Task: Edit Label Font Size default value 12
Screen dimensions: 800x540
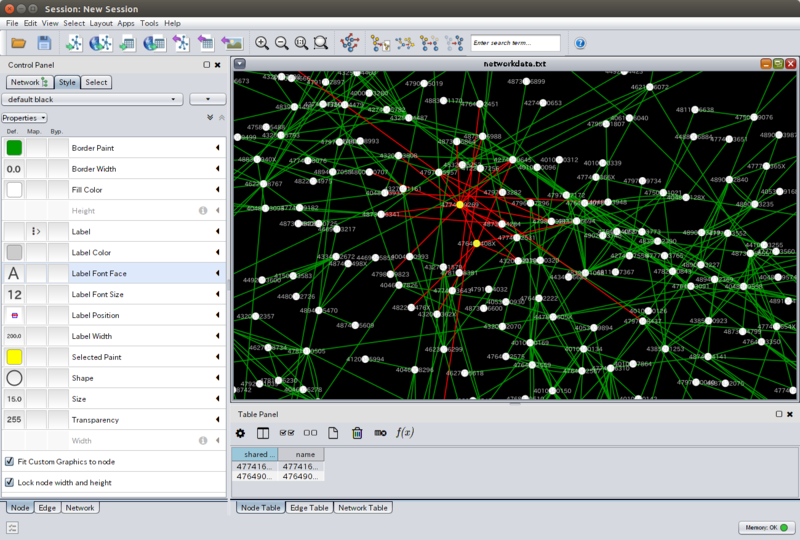Action: tap(14, 294)
